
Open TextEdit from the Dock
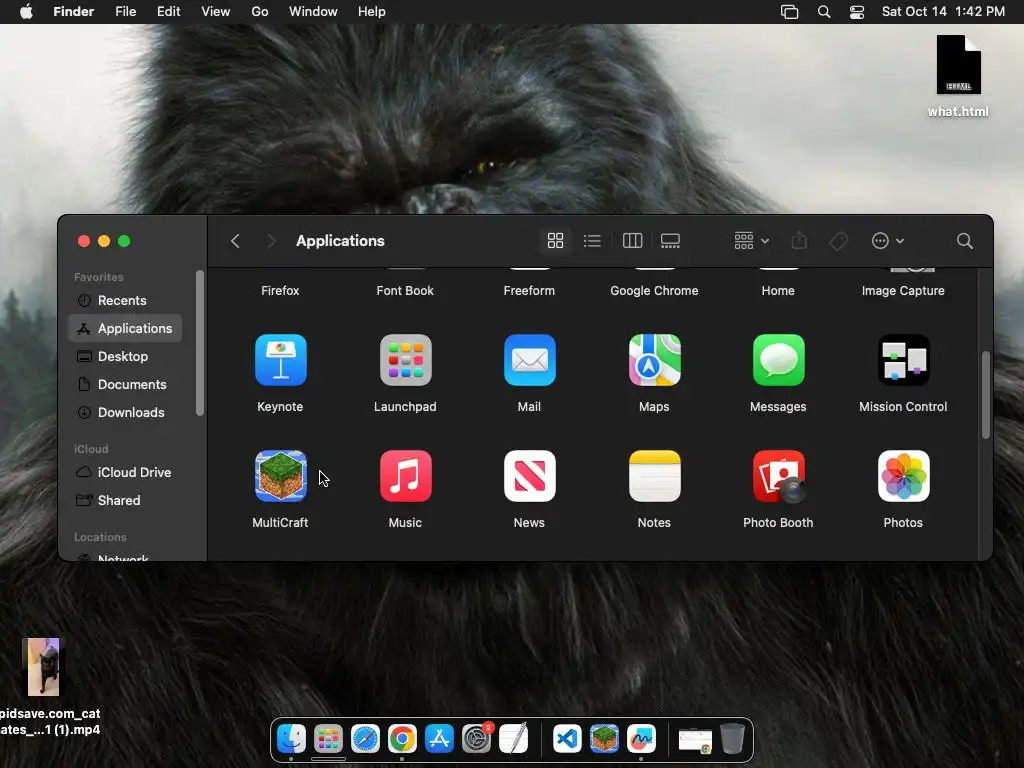[514, 739]
